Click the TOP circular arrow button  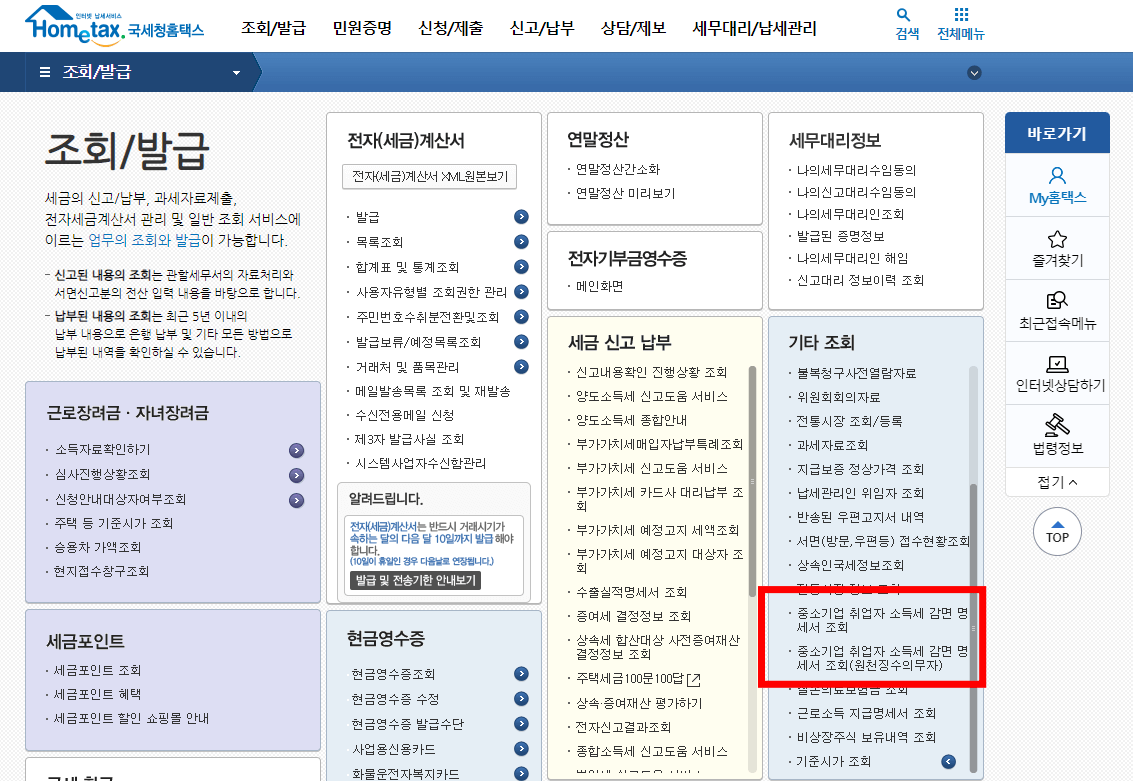tap(1057, 533)
